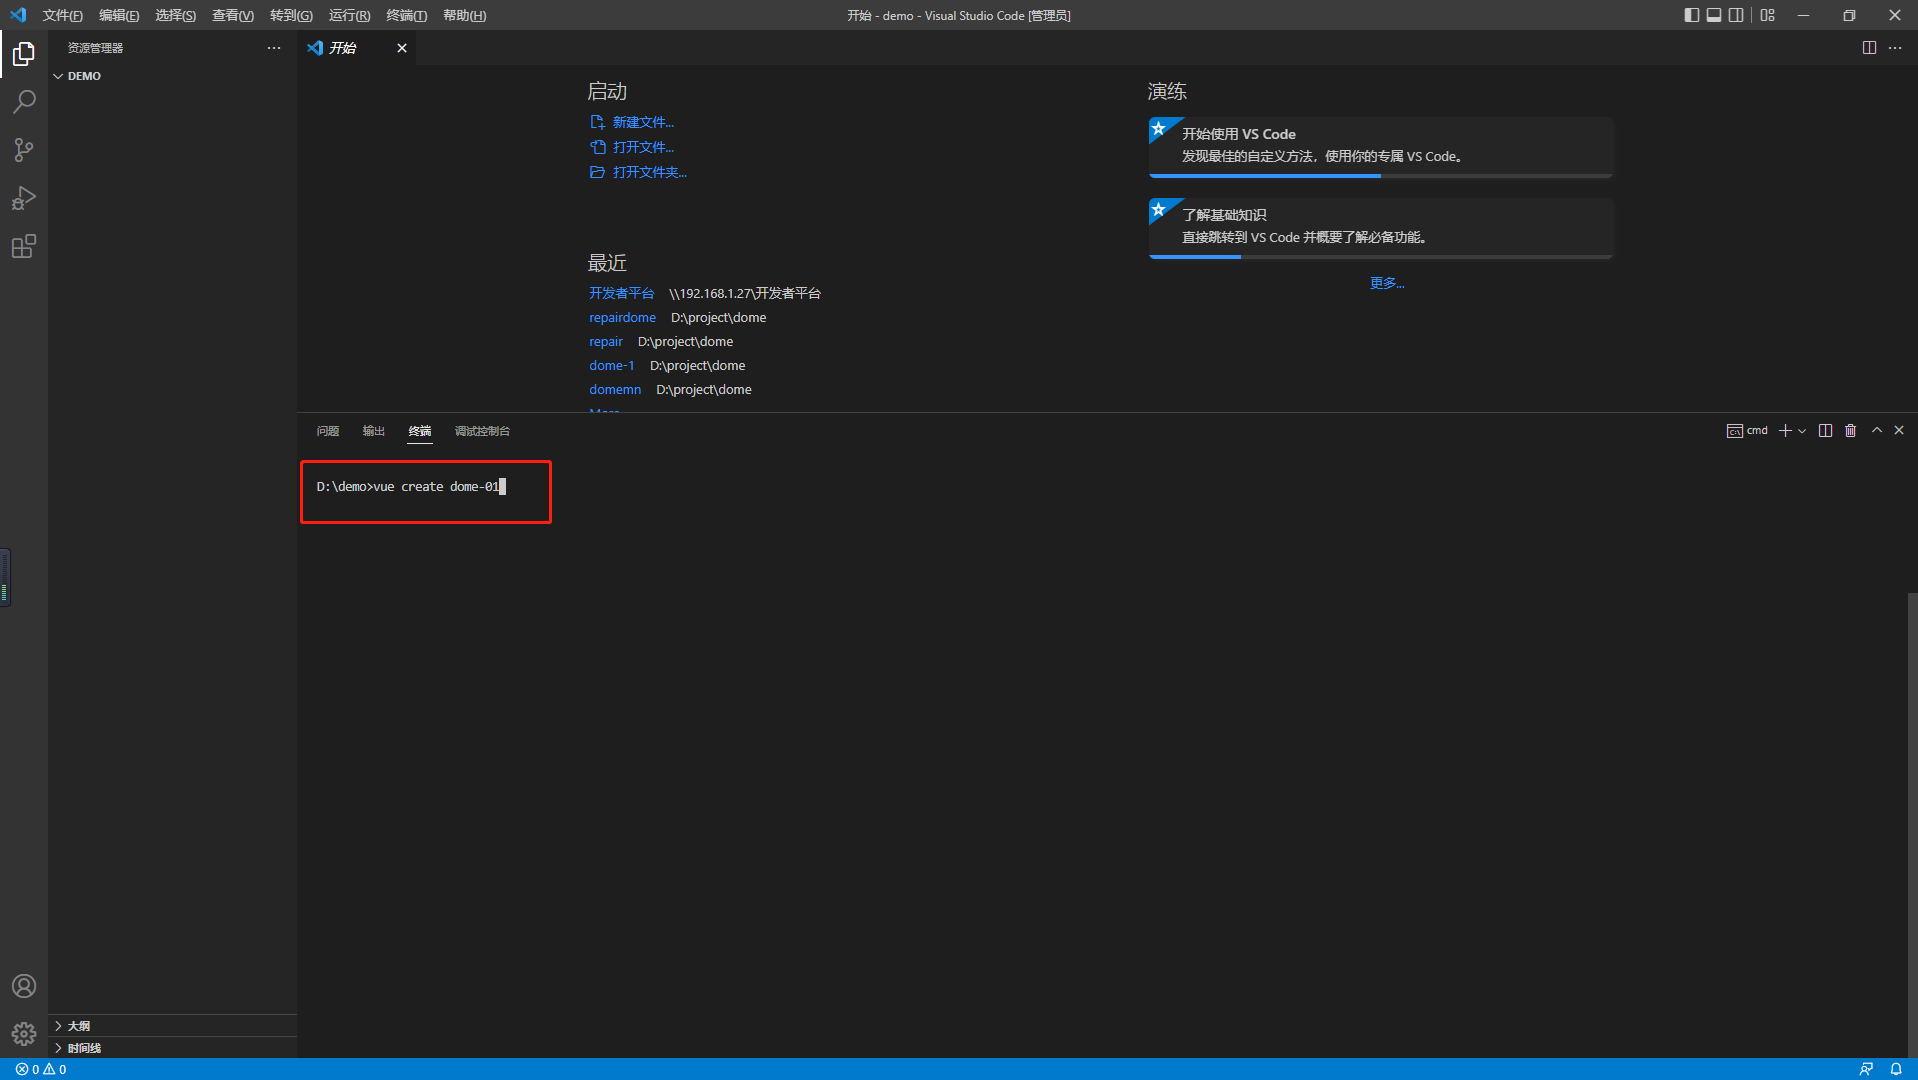This screenshot has height=1080, width=1918.
Task: Open the Run and Debug view
Action: [24, 198]
